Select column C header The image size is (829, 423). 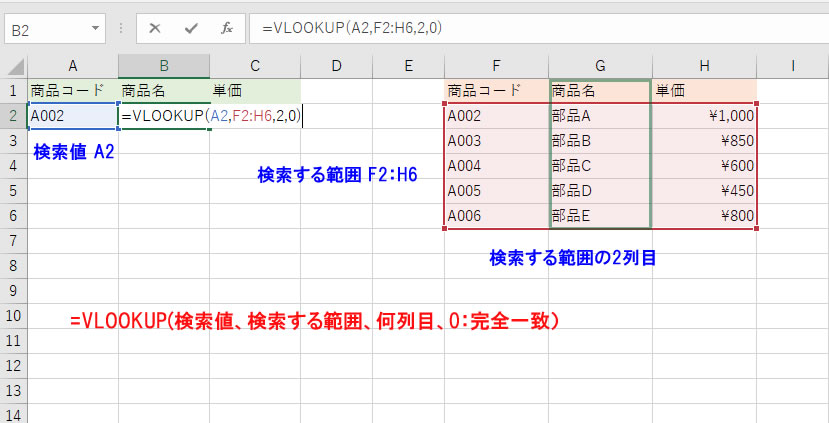pyautogui.click(x=255, y=66)
